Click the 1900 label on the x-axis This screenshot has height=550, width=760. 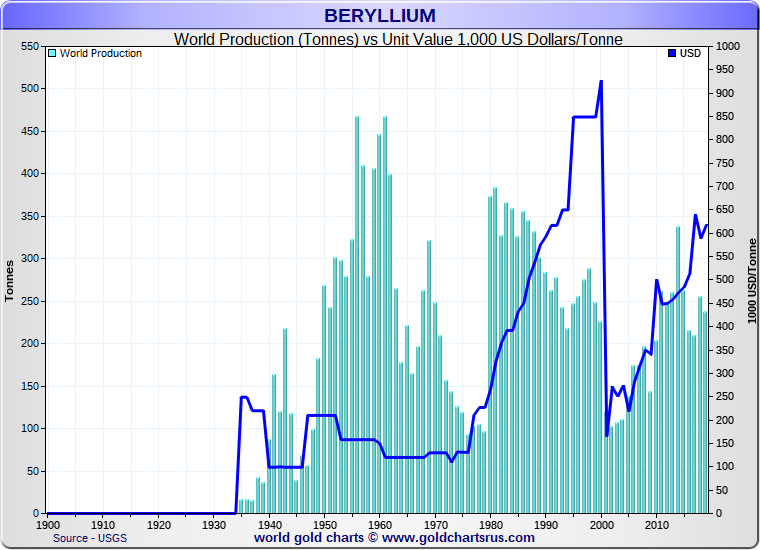coord(47,524)
